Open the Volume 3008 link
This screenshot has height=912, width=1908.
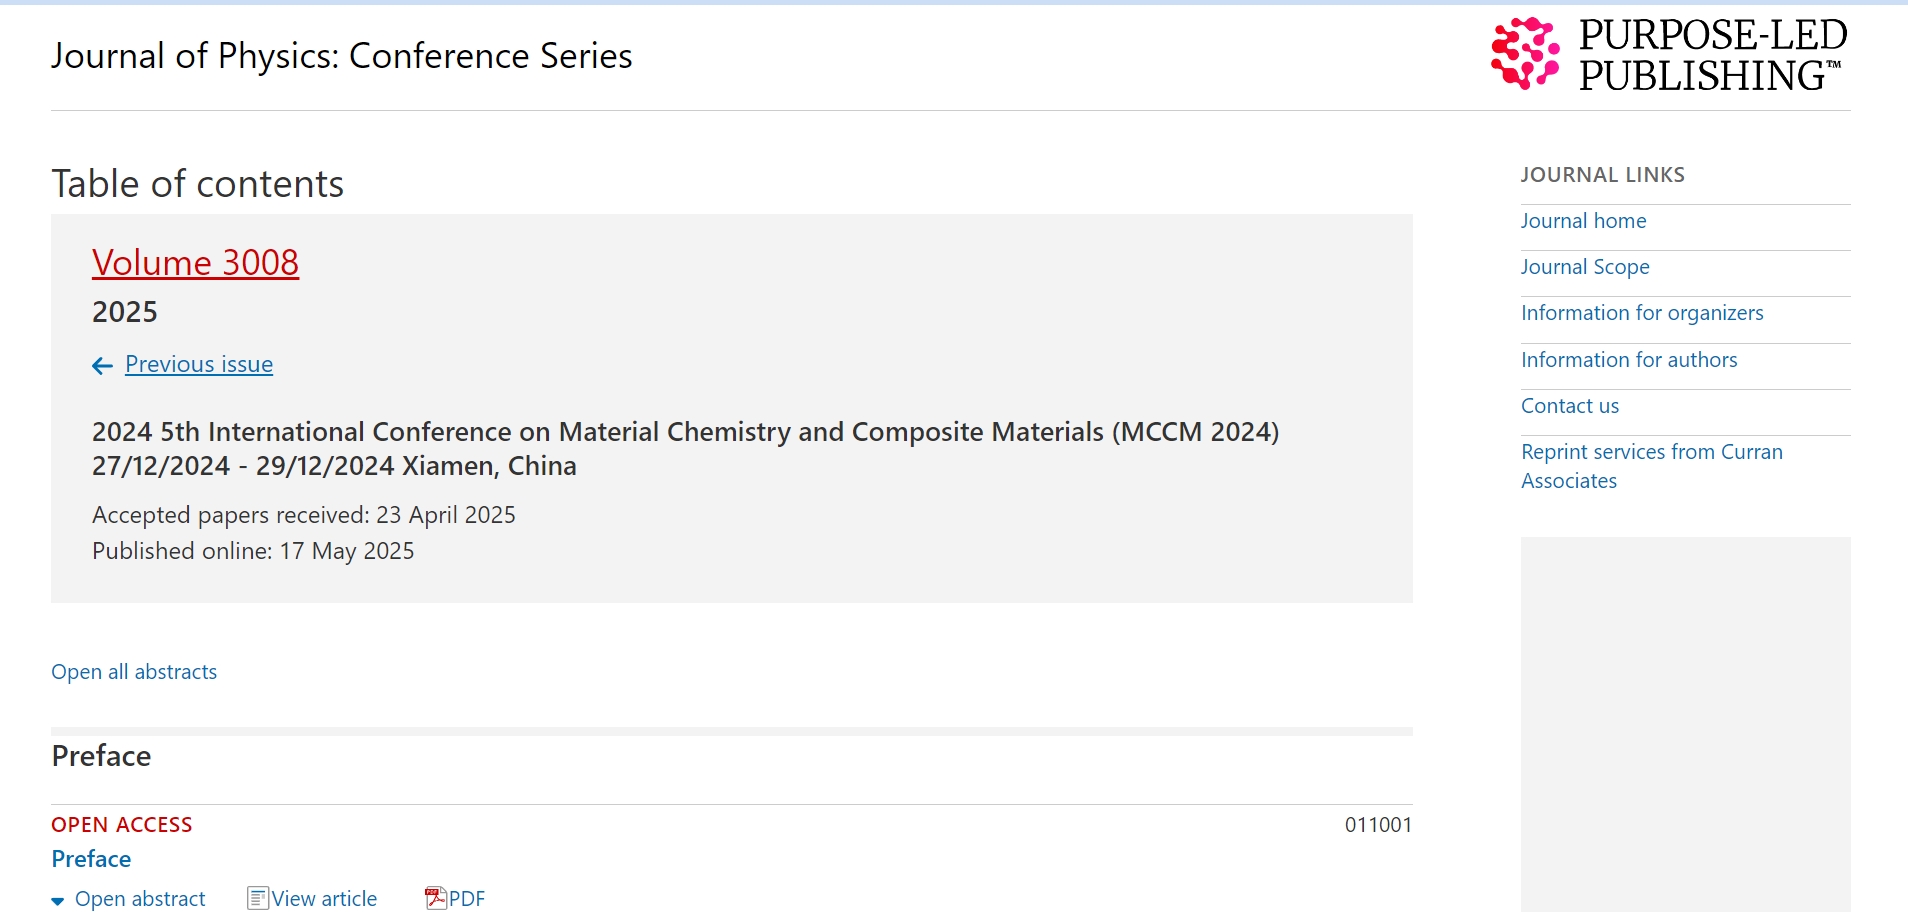click(195, 262)
